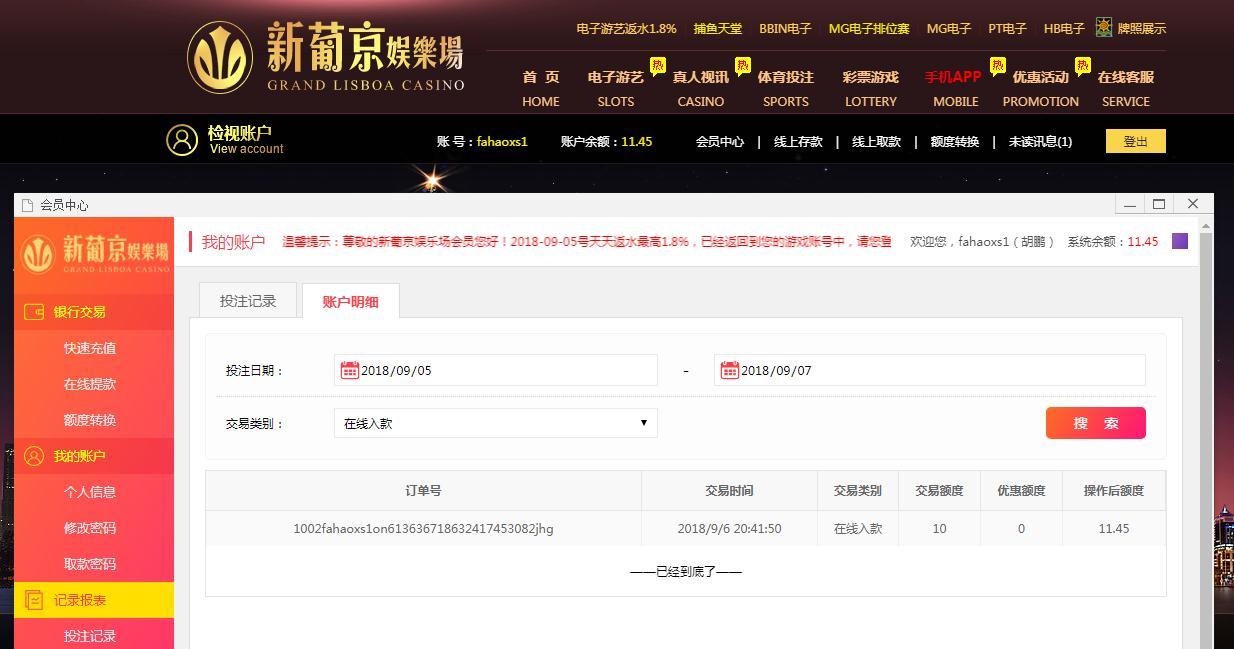
Task: Click the 已经到底了 end-of-list text
Action: [x=686, y=571]
